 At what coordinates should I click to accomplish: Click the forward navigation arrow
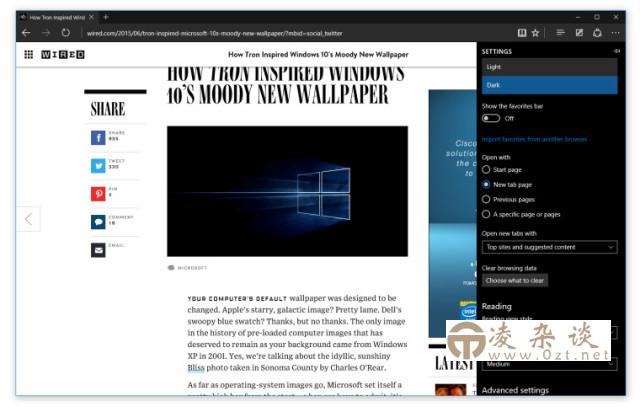pyautogui.click(x=46, y=33)
